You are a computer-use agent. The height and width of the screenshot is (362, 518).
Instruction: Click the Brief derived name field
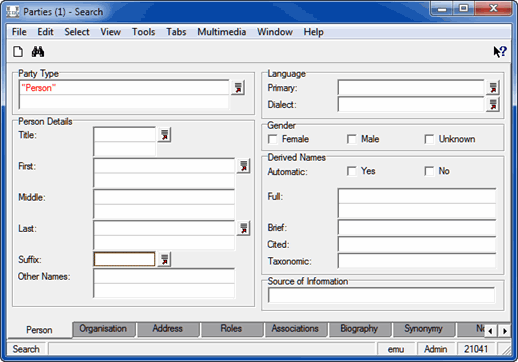pos(417,228)
